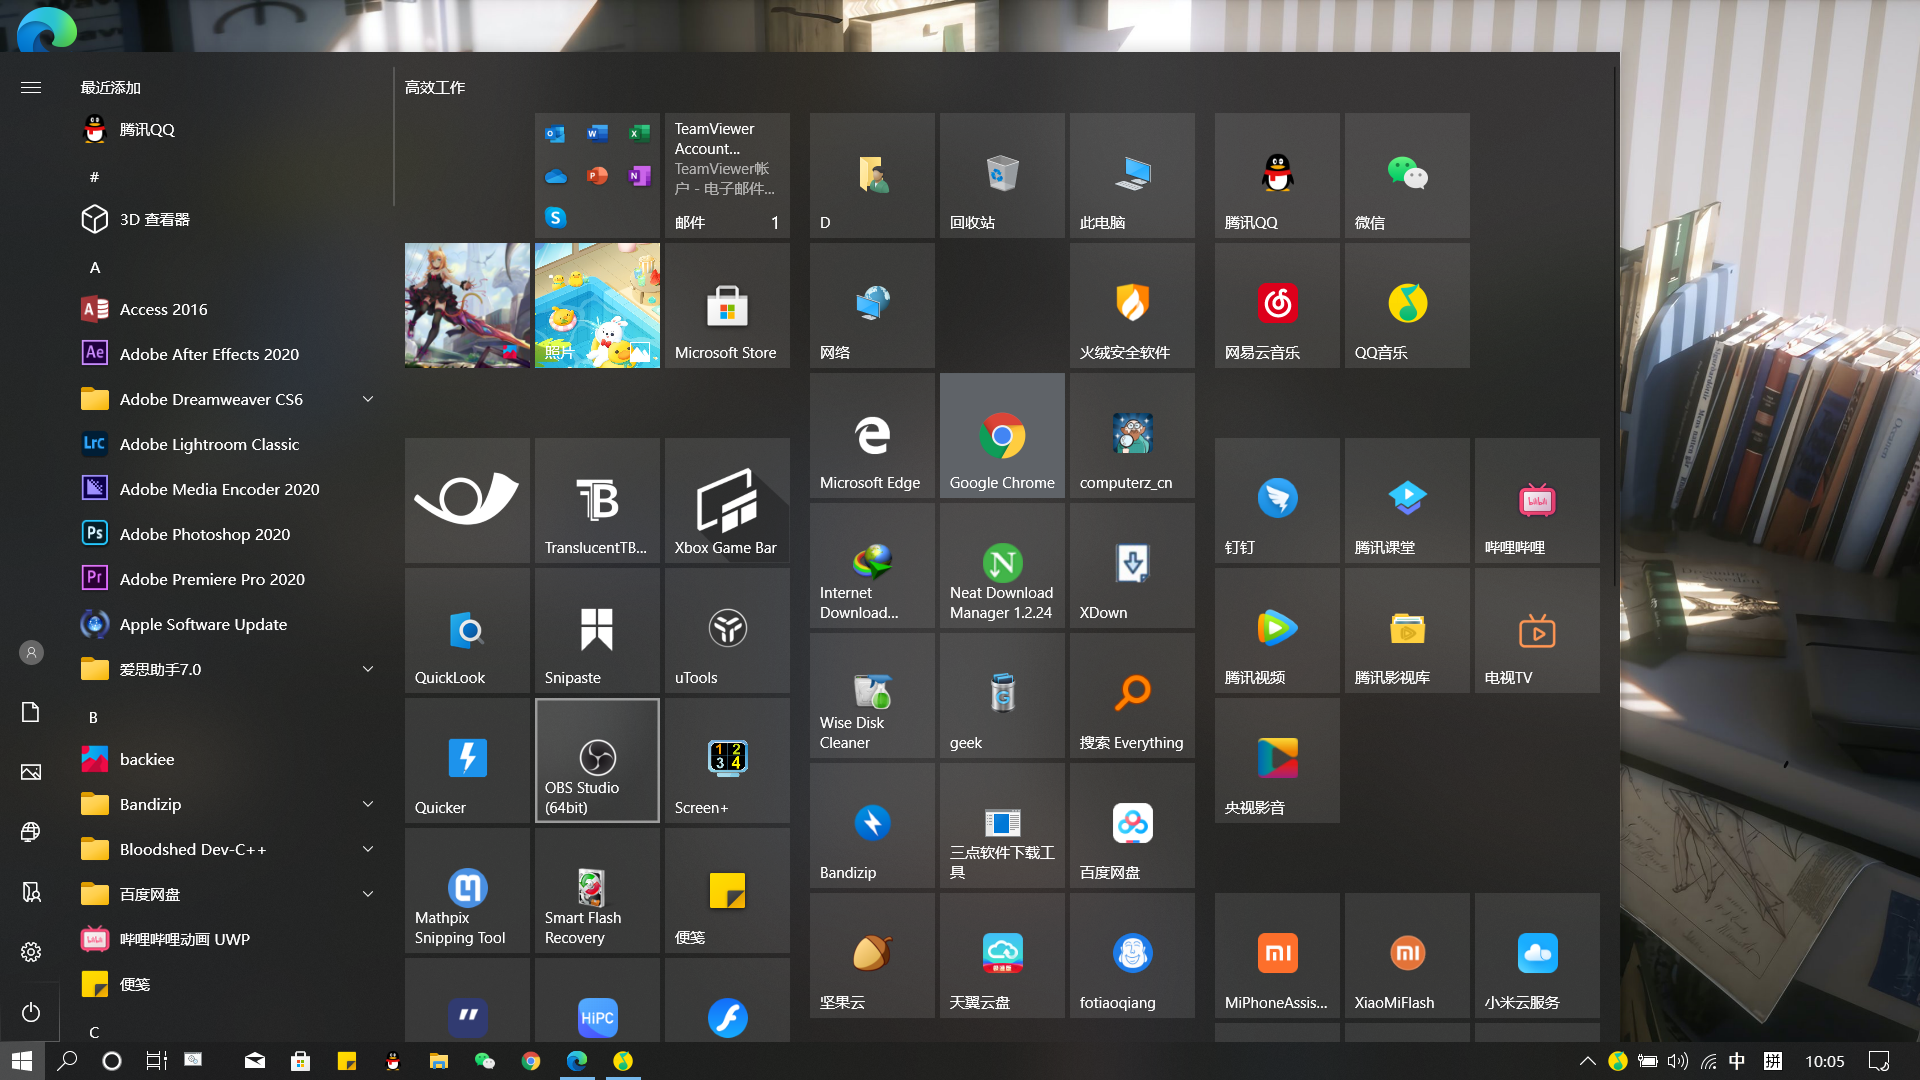1920x1080 pixels.
Task: Open the power options button
Action: click(x=31, y=1012)
